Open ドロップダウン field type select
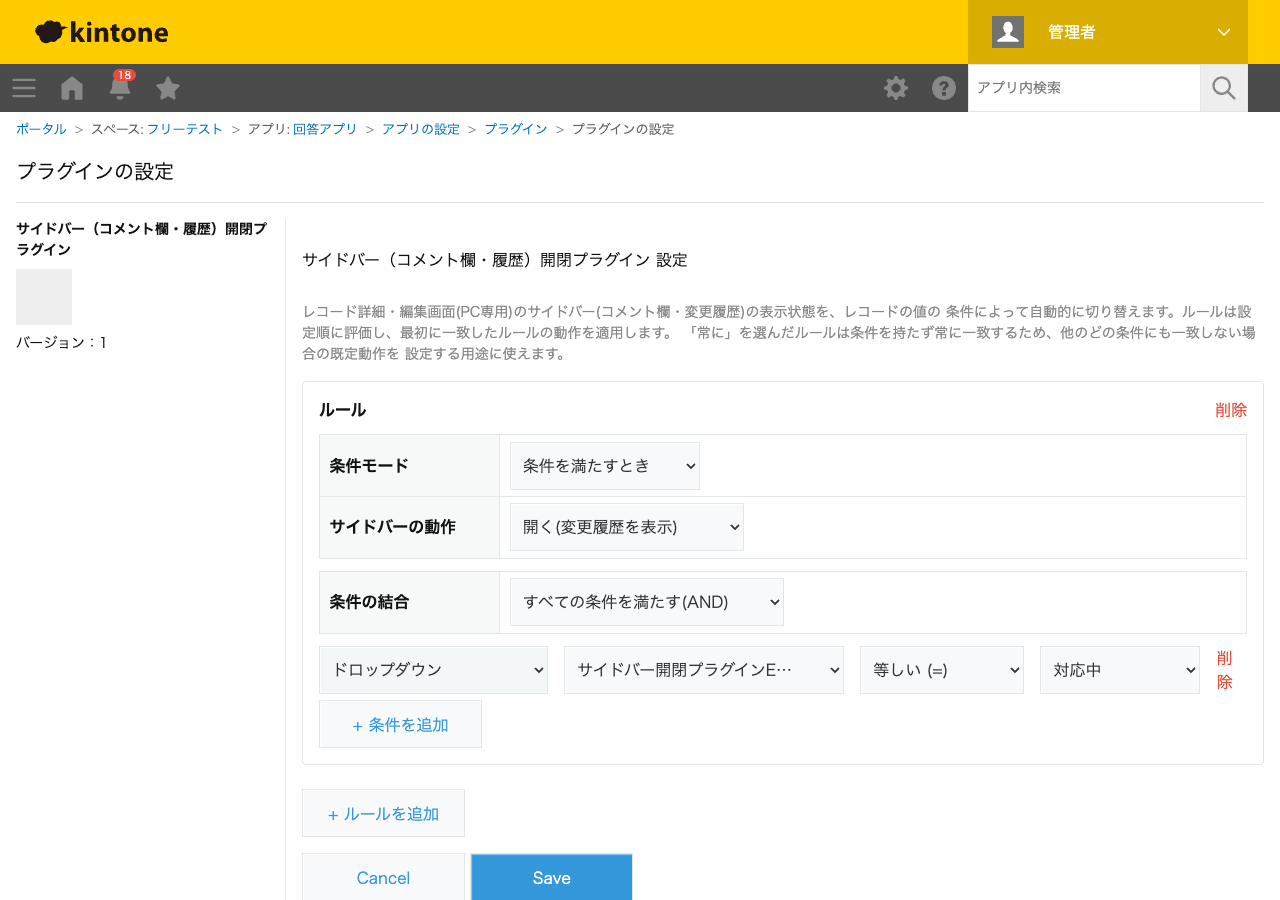 point(433,670)
